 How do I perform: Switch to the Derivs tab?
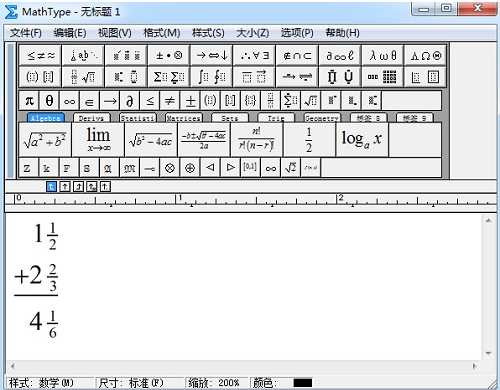click(91, 118)
